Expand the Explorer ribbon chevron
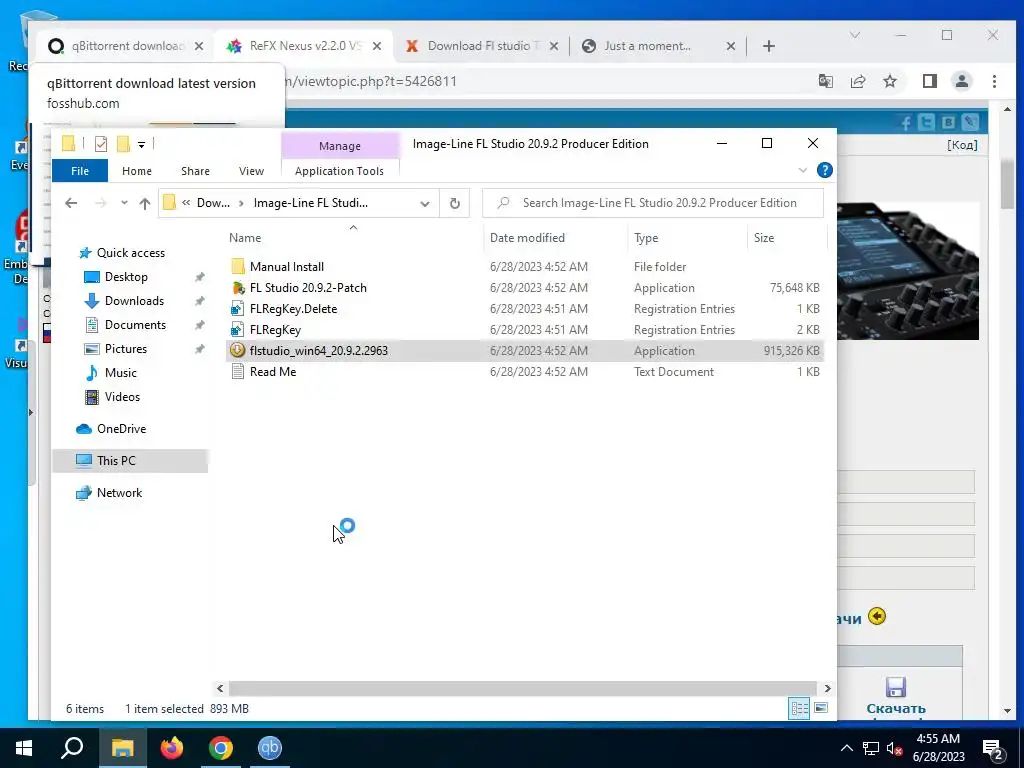Viewport: 1024px width, 768px height. click(803, 170)
